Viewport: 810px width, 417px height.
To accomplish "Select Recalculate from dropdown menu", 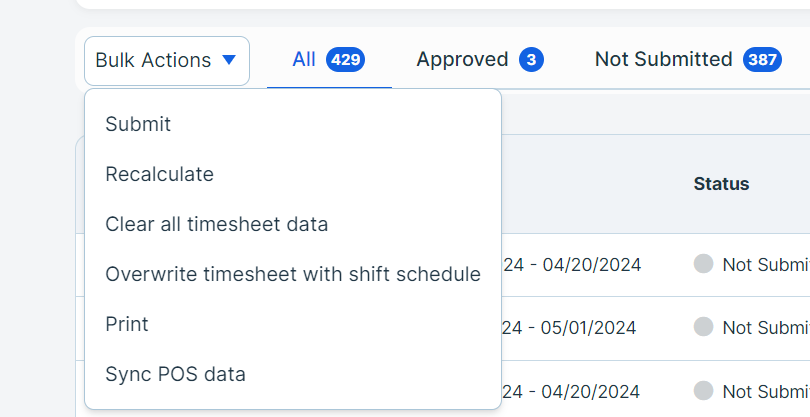I will (x=160, y=174).
